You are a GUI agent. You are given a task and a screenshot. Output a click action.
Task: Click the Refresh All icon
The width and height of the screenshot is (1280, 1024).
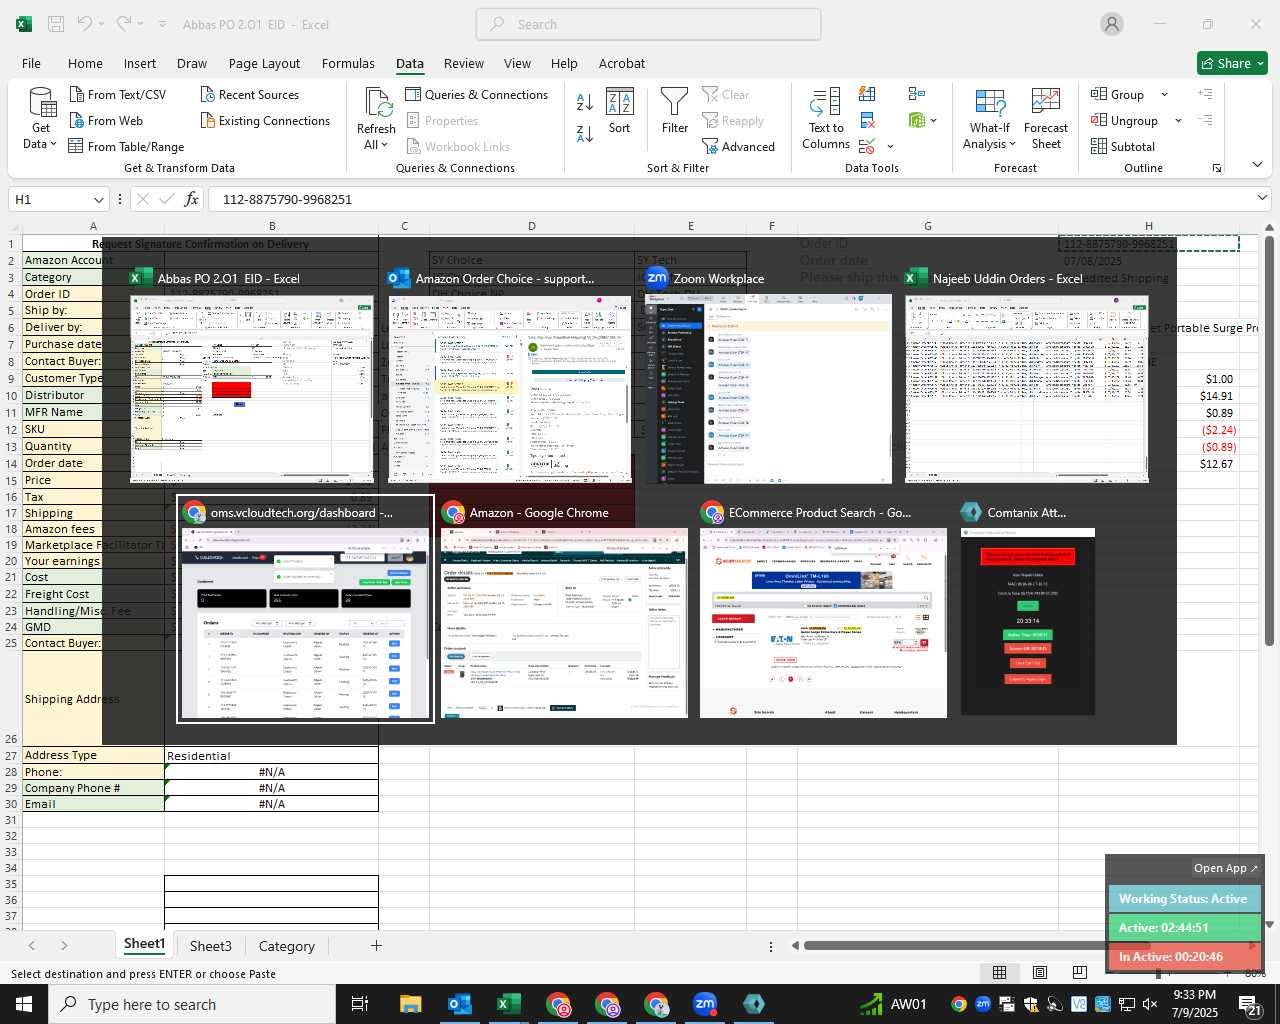coord(377,103)
